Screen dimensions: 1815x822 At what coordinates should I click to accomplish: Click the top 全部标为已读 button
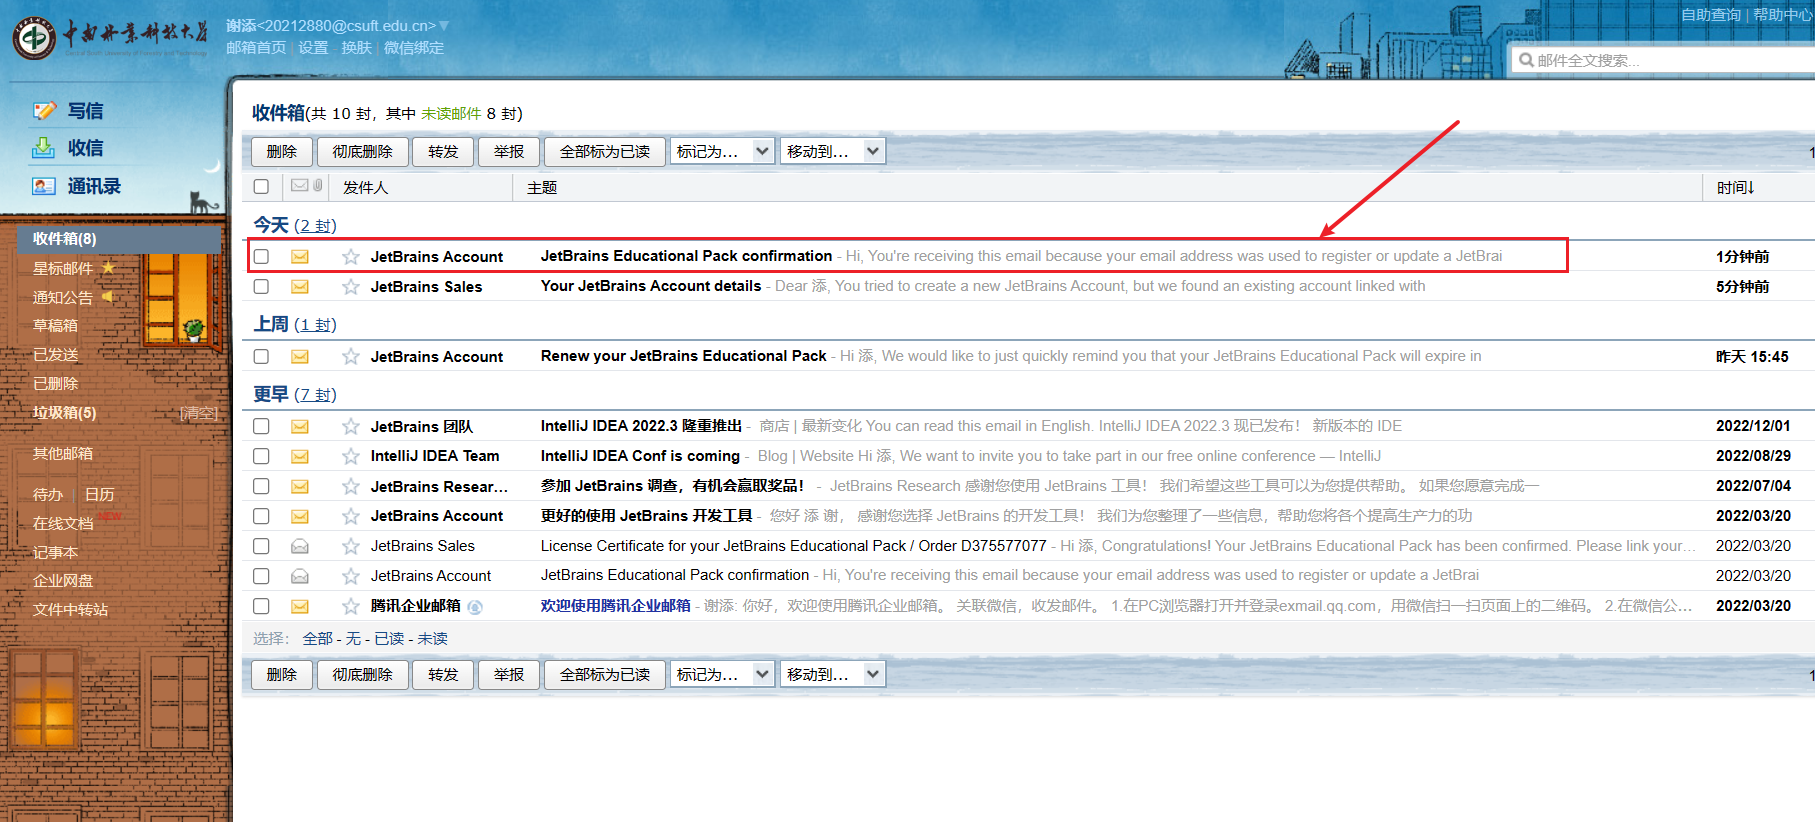[605, 152]
